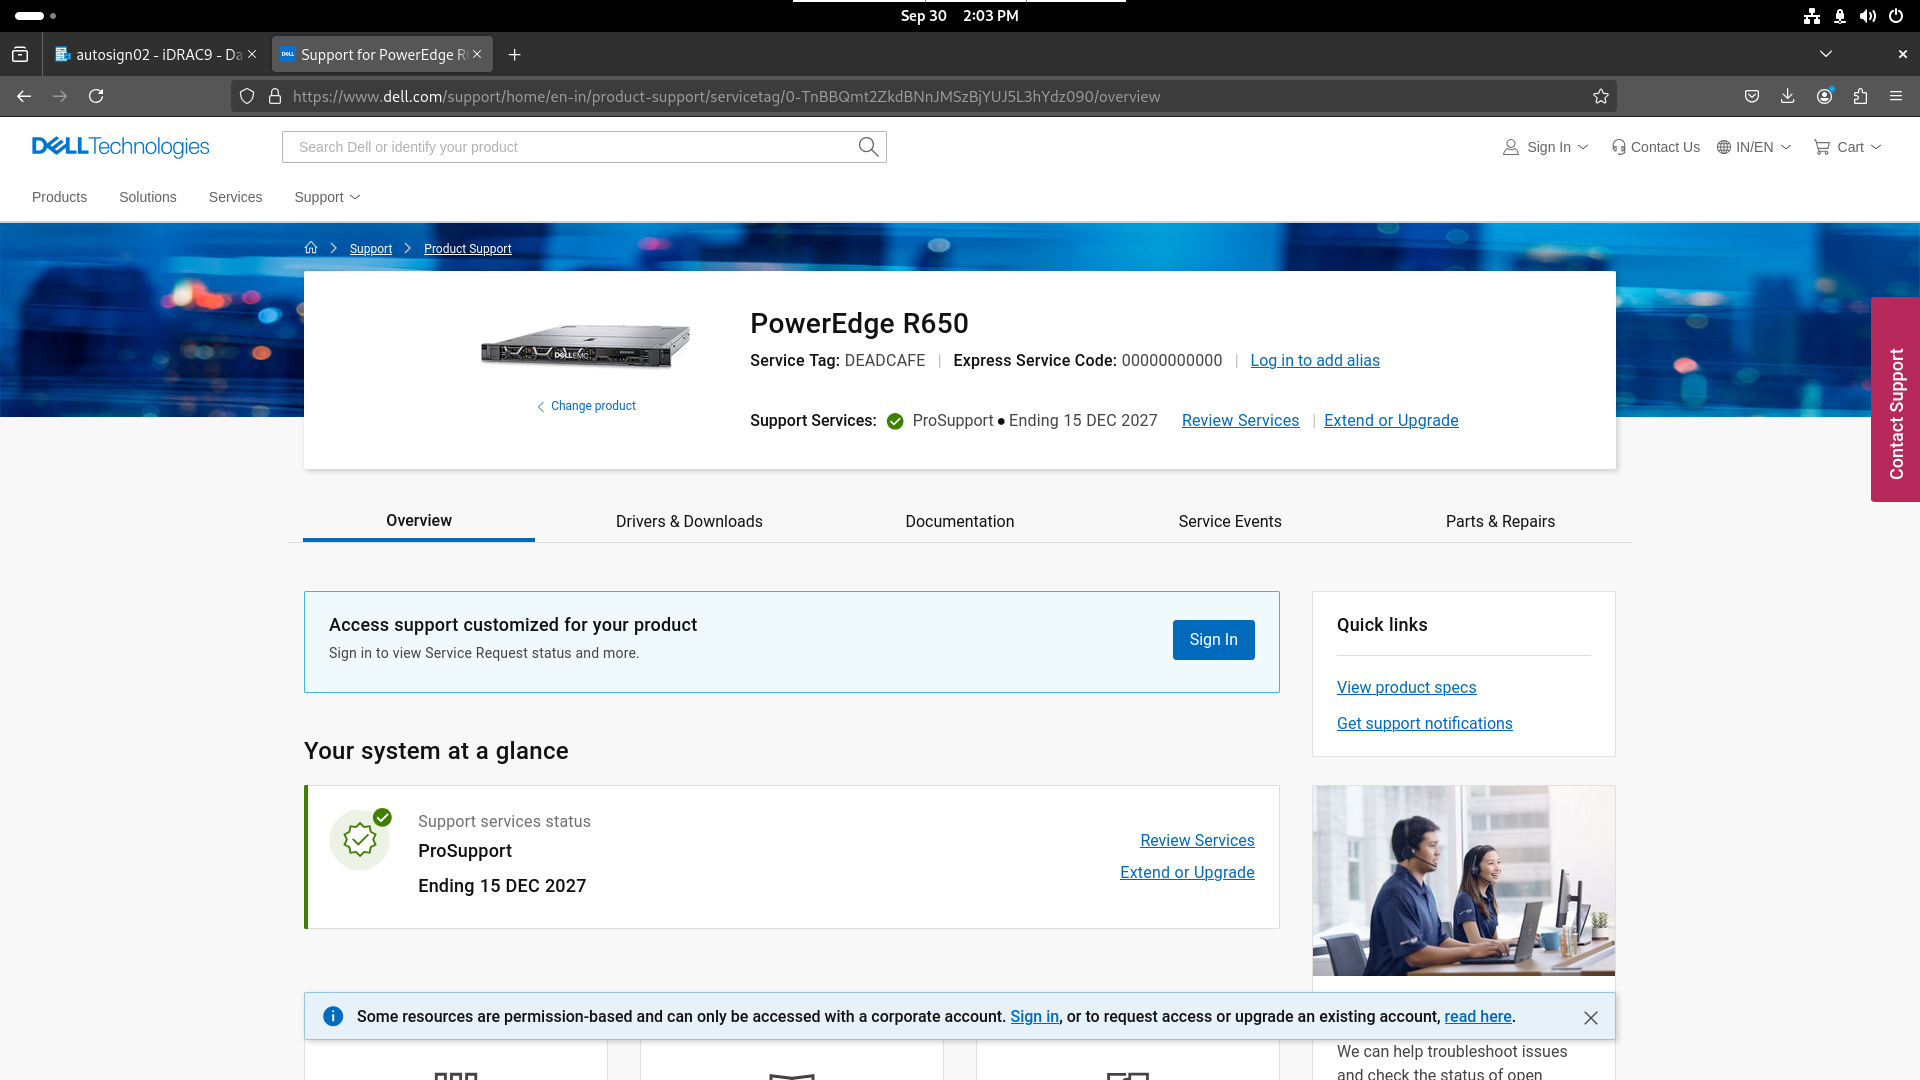Click the support services status badge icon
This screenshot has width=1920, height=1080.
point(360,839)
